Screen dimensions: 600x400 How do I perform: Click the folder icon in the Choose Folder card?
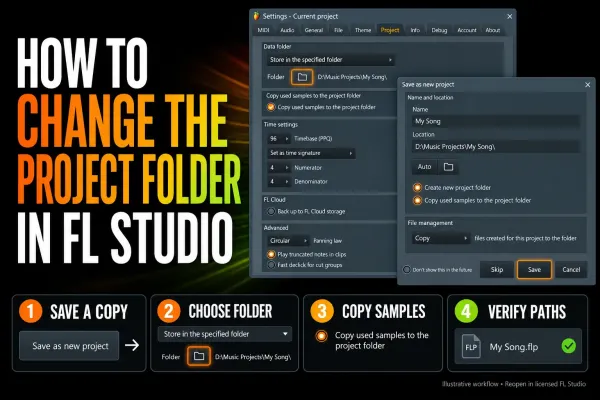coord(199,356)
